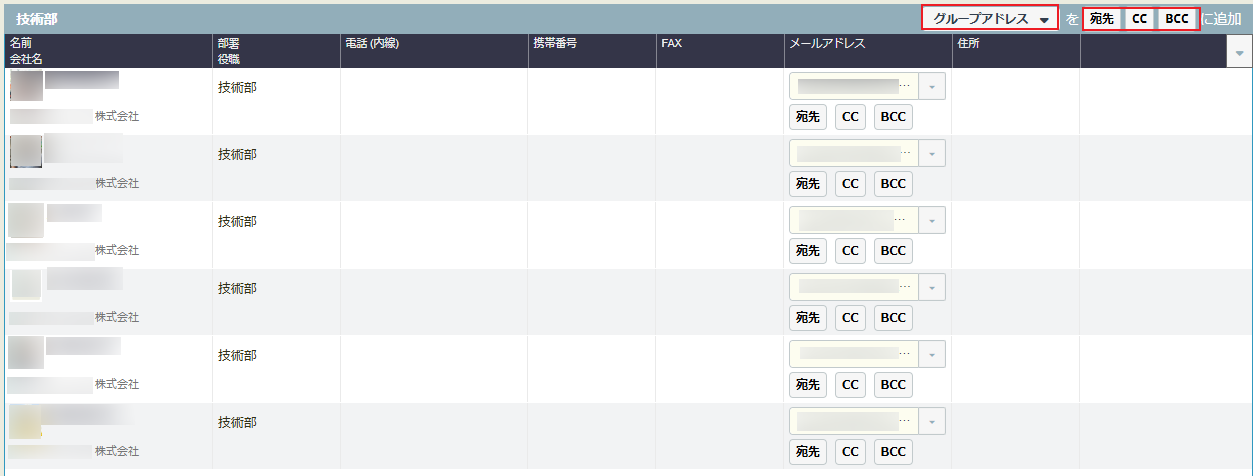Click BCC button in the last contact row
The image size is (1253, 476).
[893, 452]
